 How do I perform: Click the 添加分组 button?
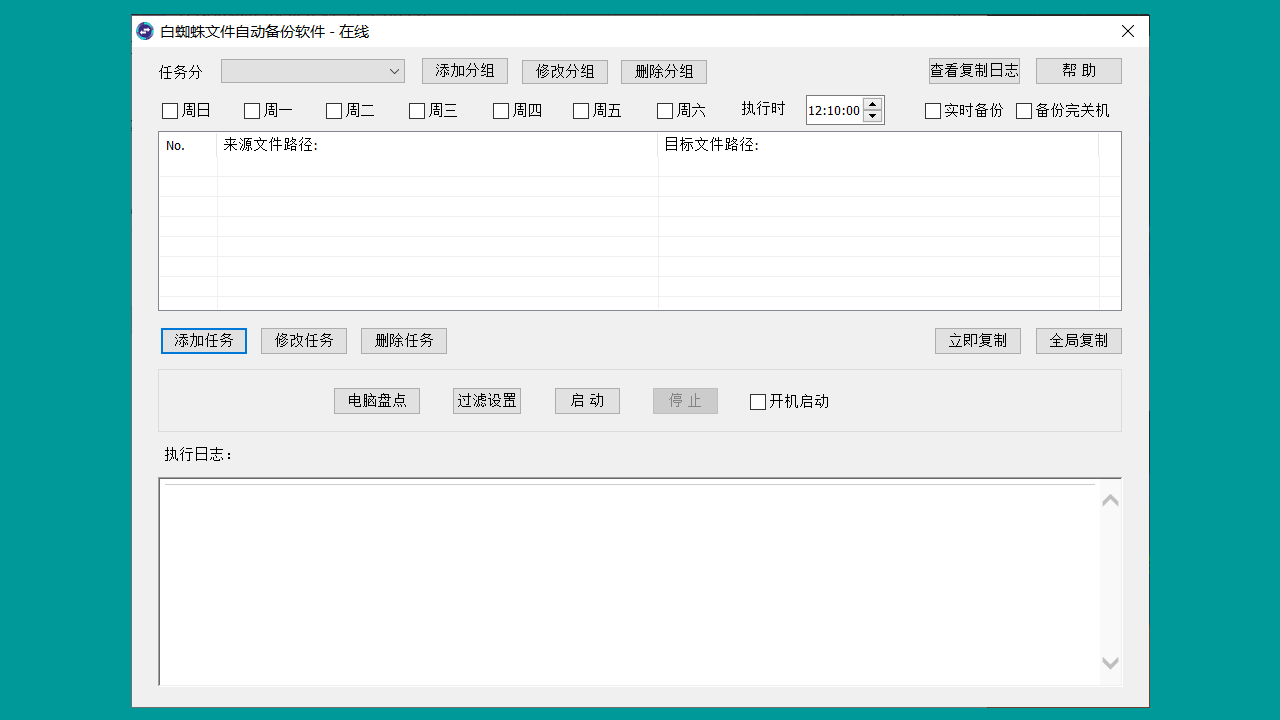pyautogui.click(x=465, y=71)
